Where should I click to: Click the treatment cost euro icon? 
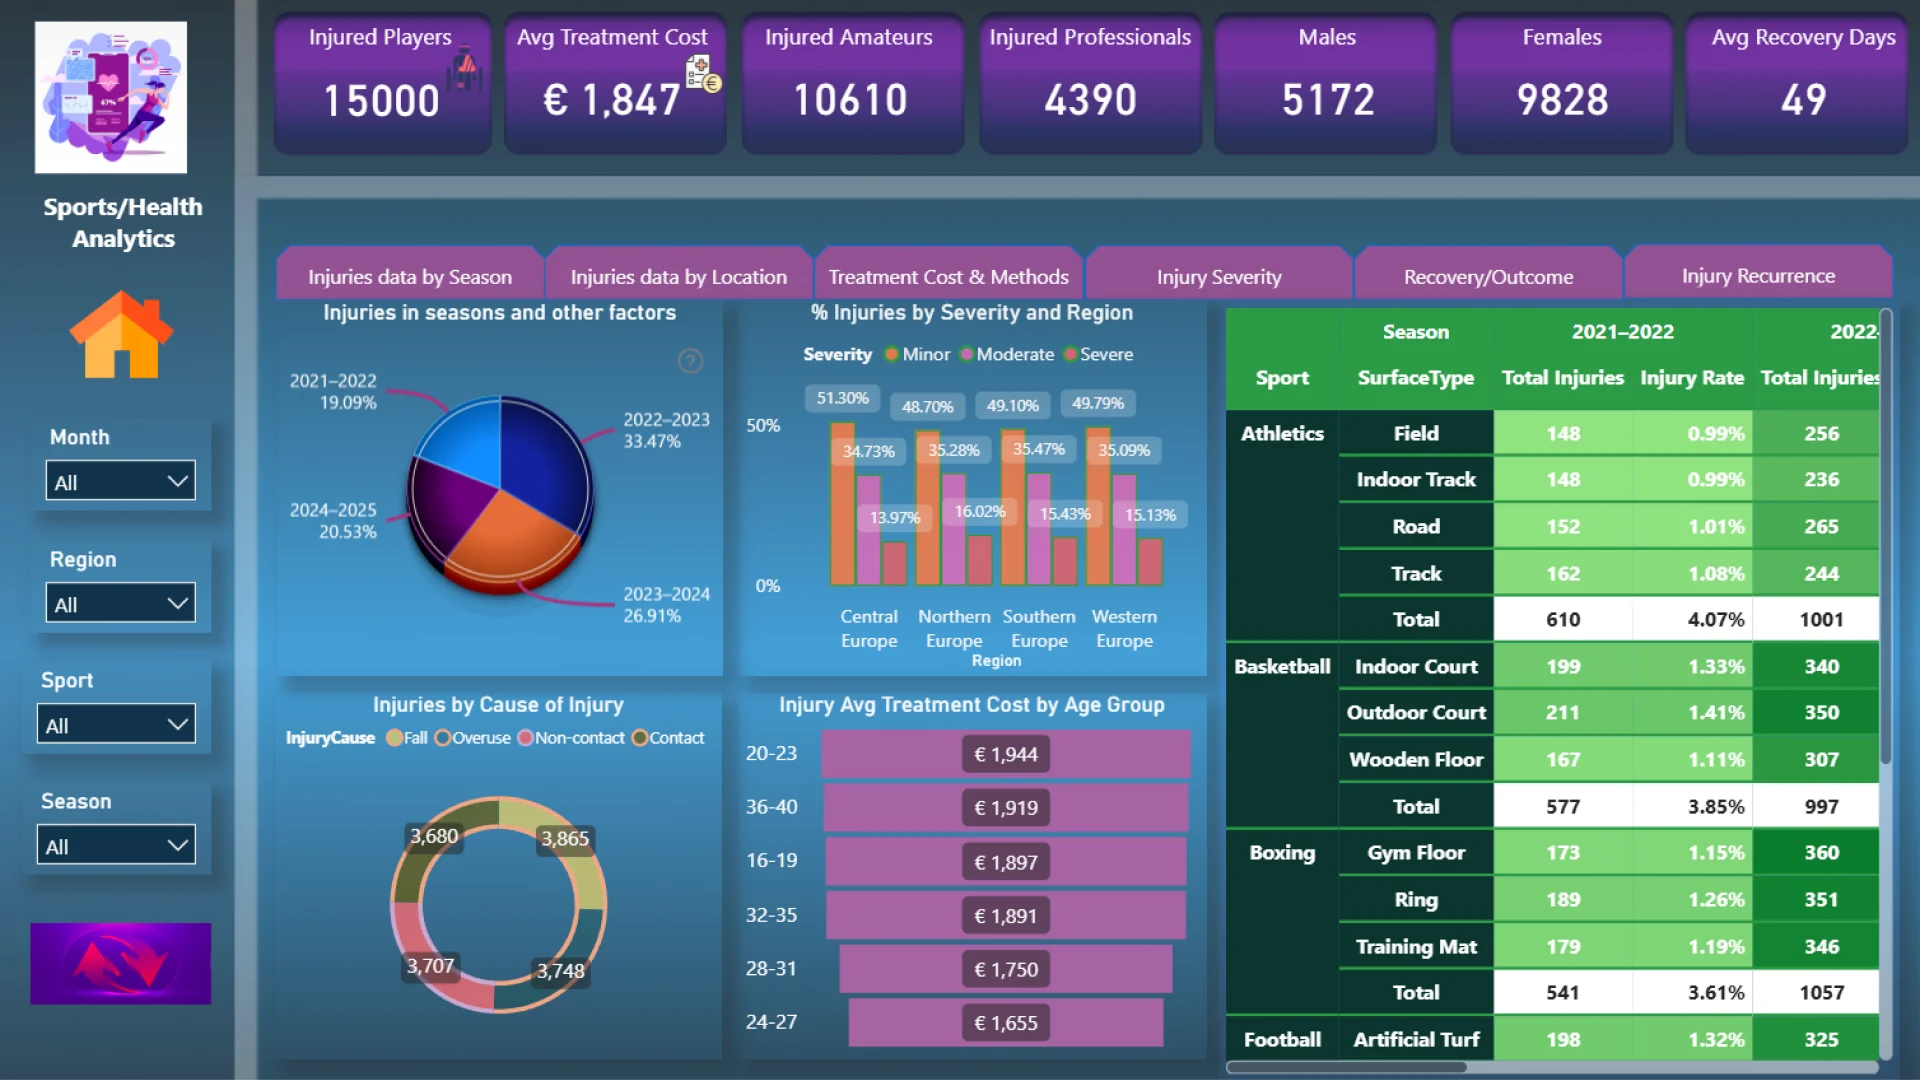point(704,75)
